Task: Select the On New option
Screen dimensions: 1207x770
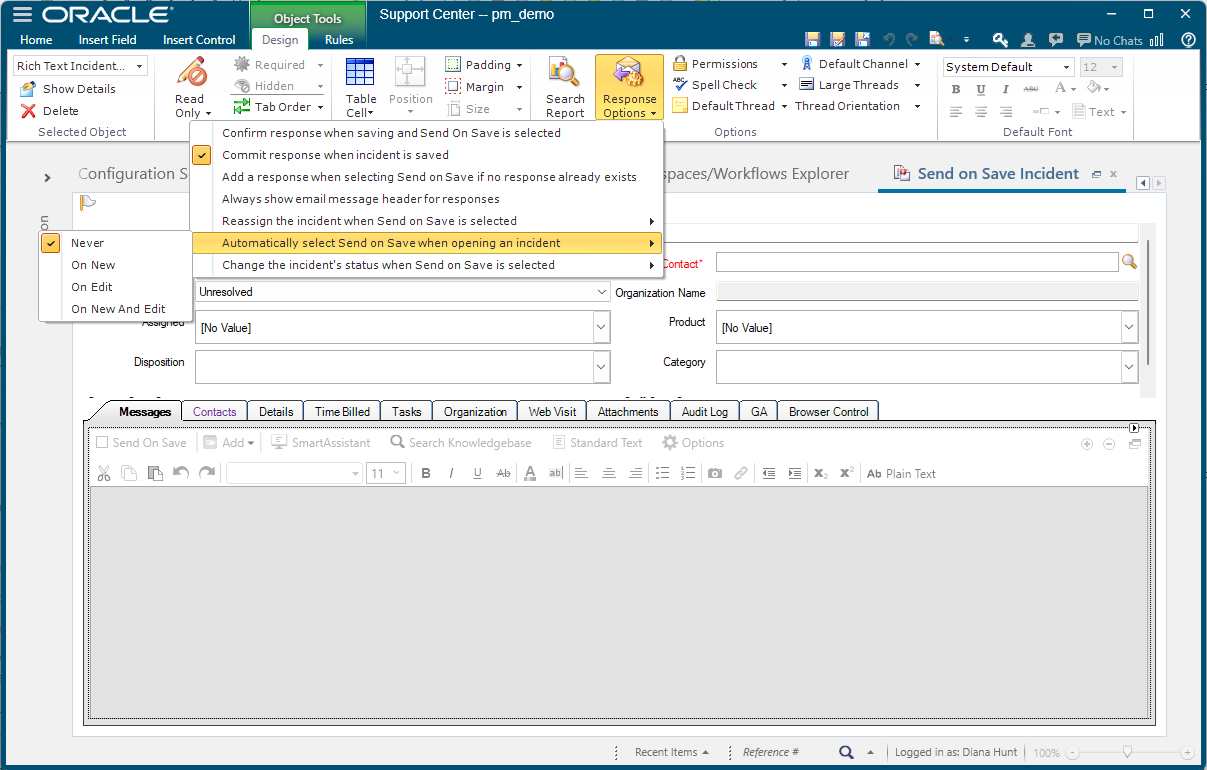Action: [115, 265]
